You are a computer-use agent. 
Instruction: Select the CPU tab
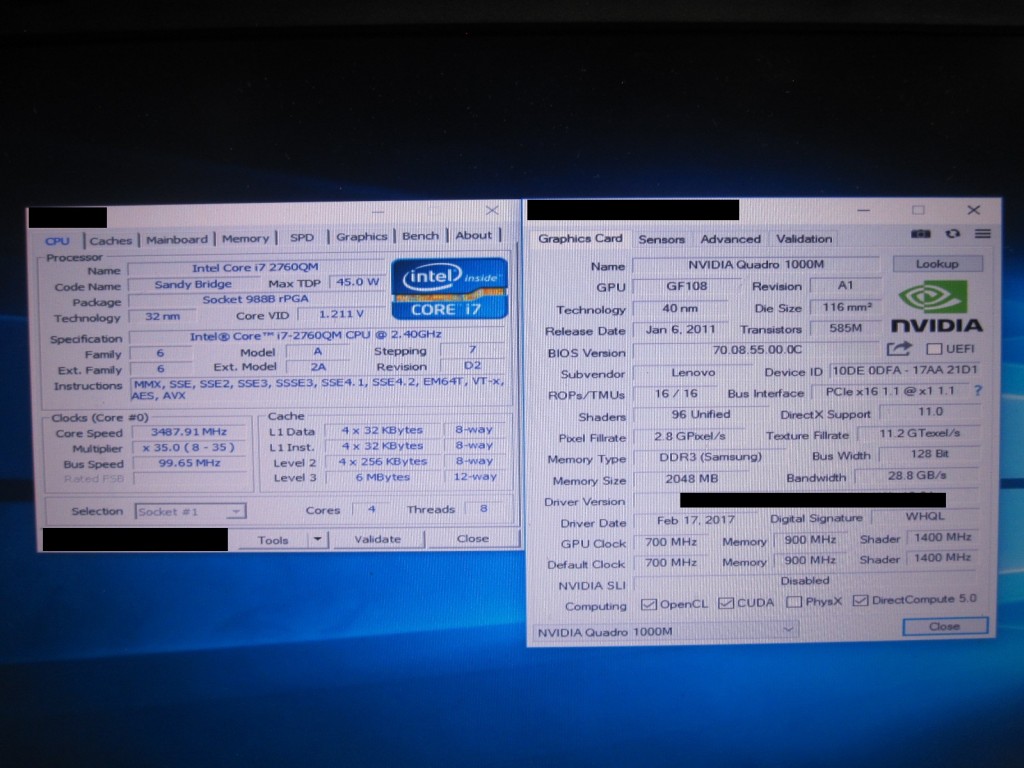pyautogui.click(x=57, y=241)
